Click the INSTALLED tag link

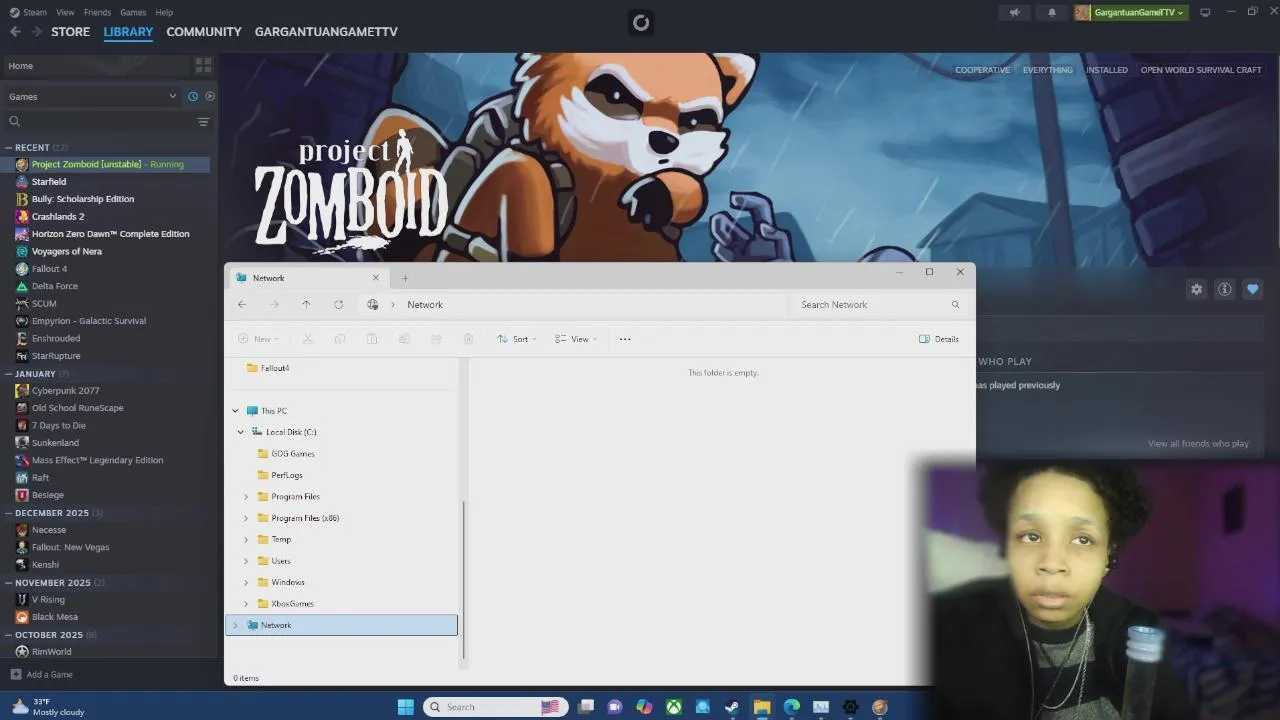click(x=1107, y=70)
